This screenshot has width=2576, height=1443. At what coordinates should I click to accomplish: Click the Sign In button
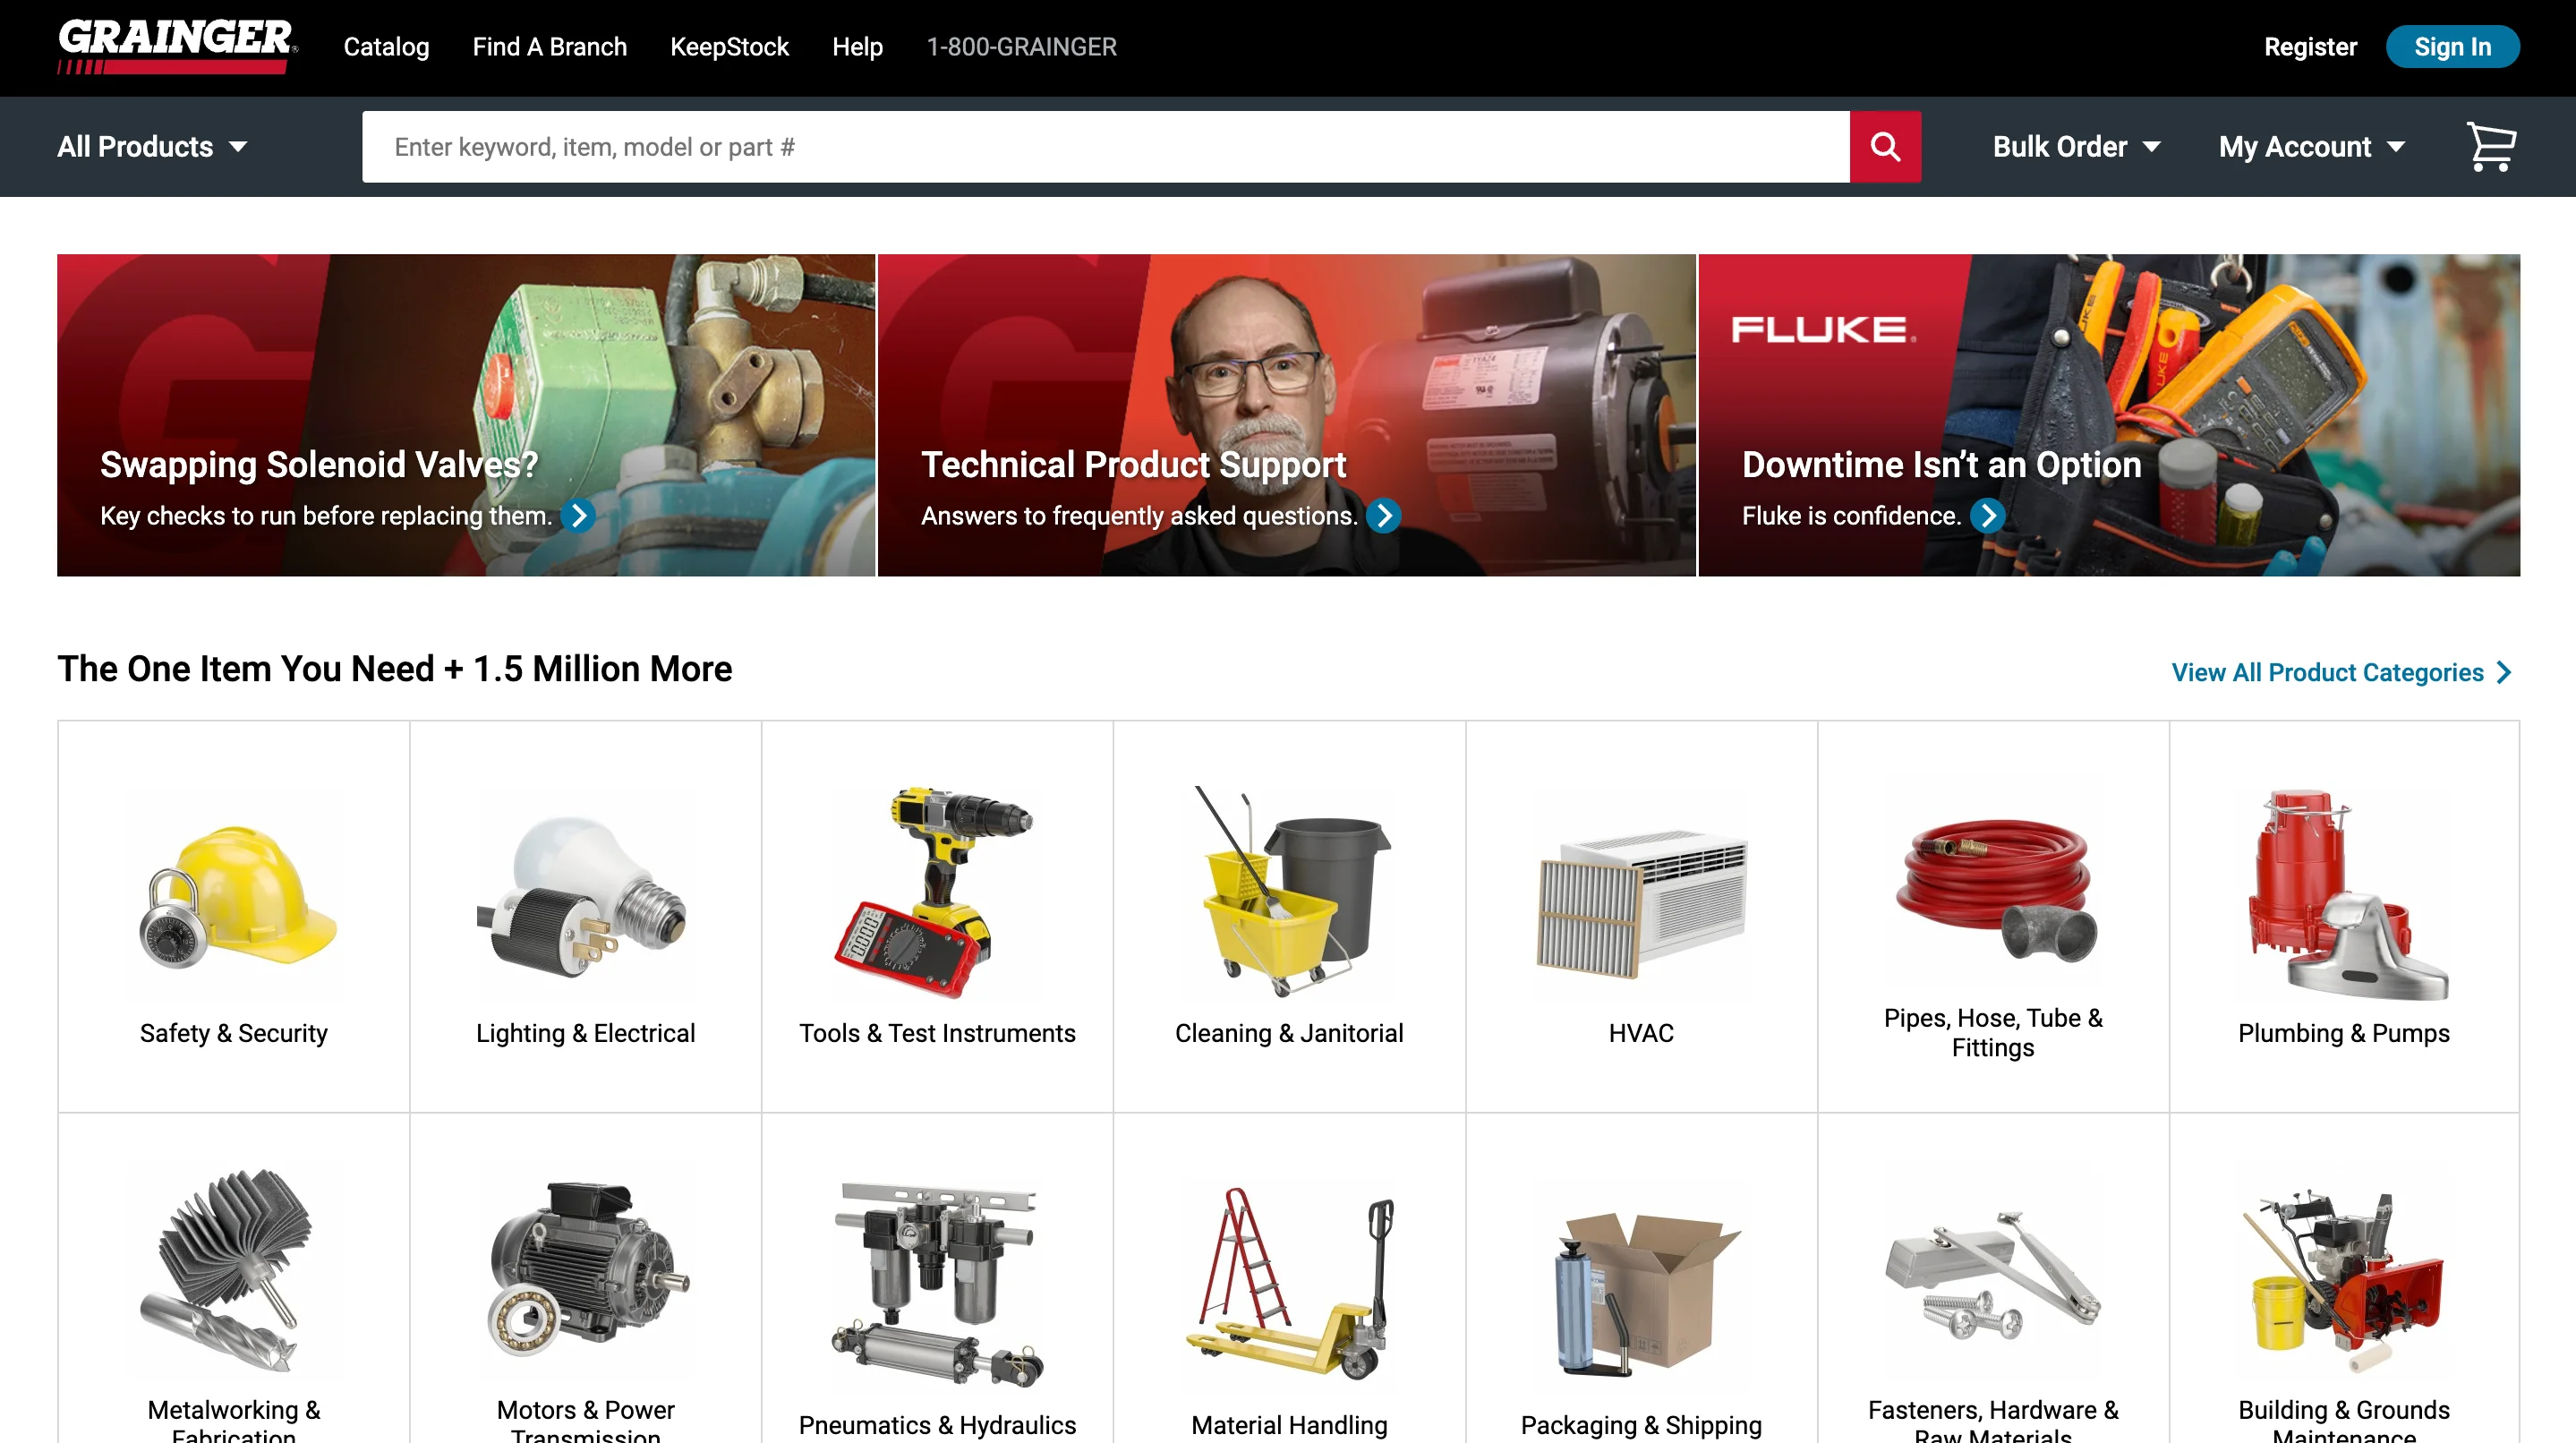coord(2452,47)
